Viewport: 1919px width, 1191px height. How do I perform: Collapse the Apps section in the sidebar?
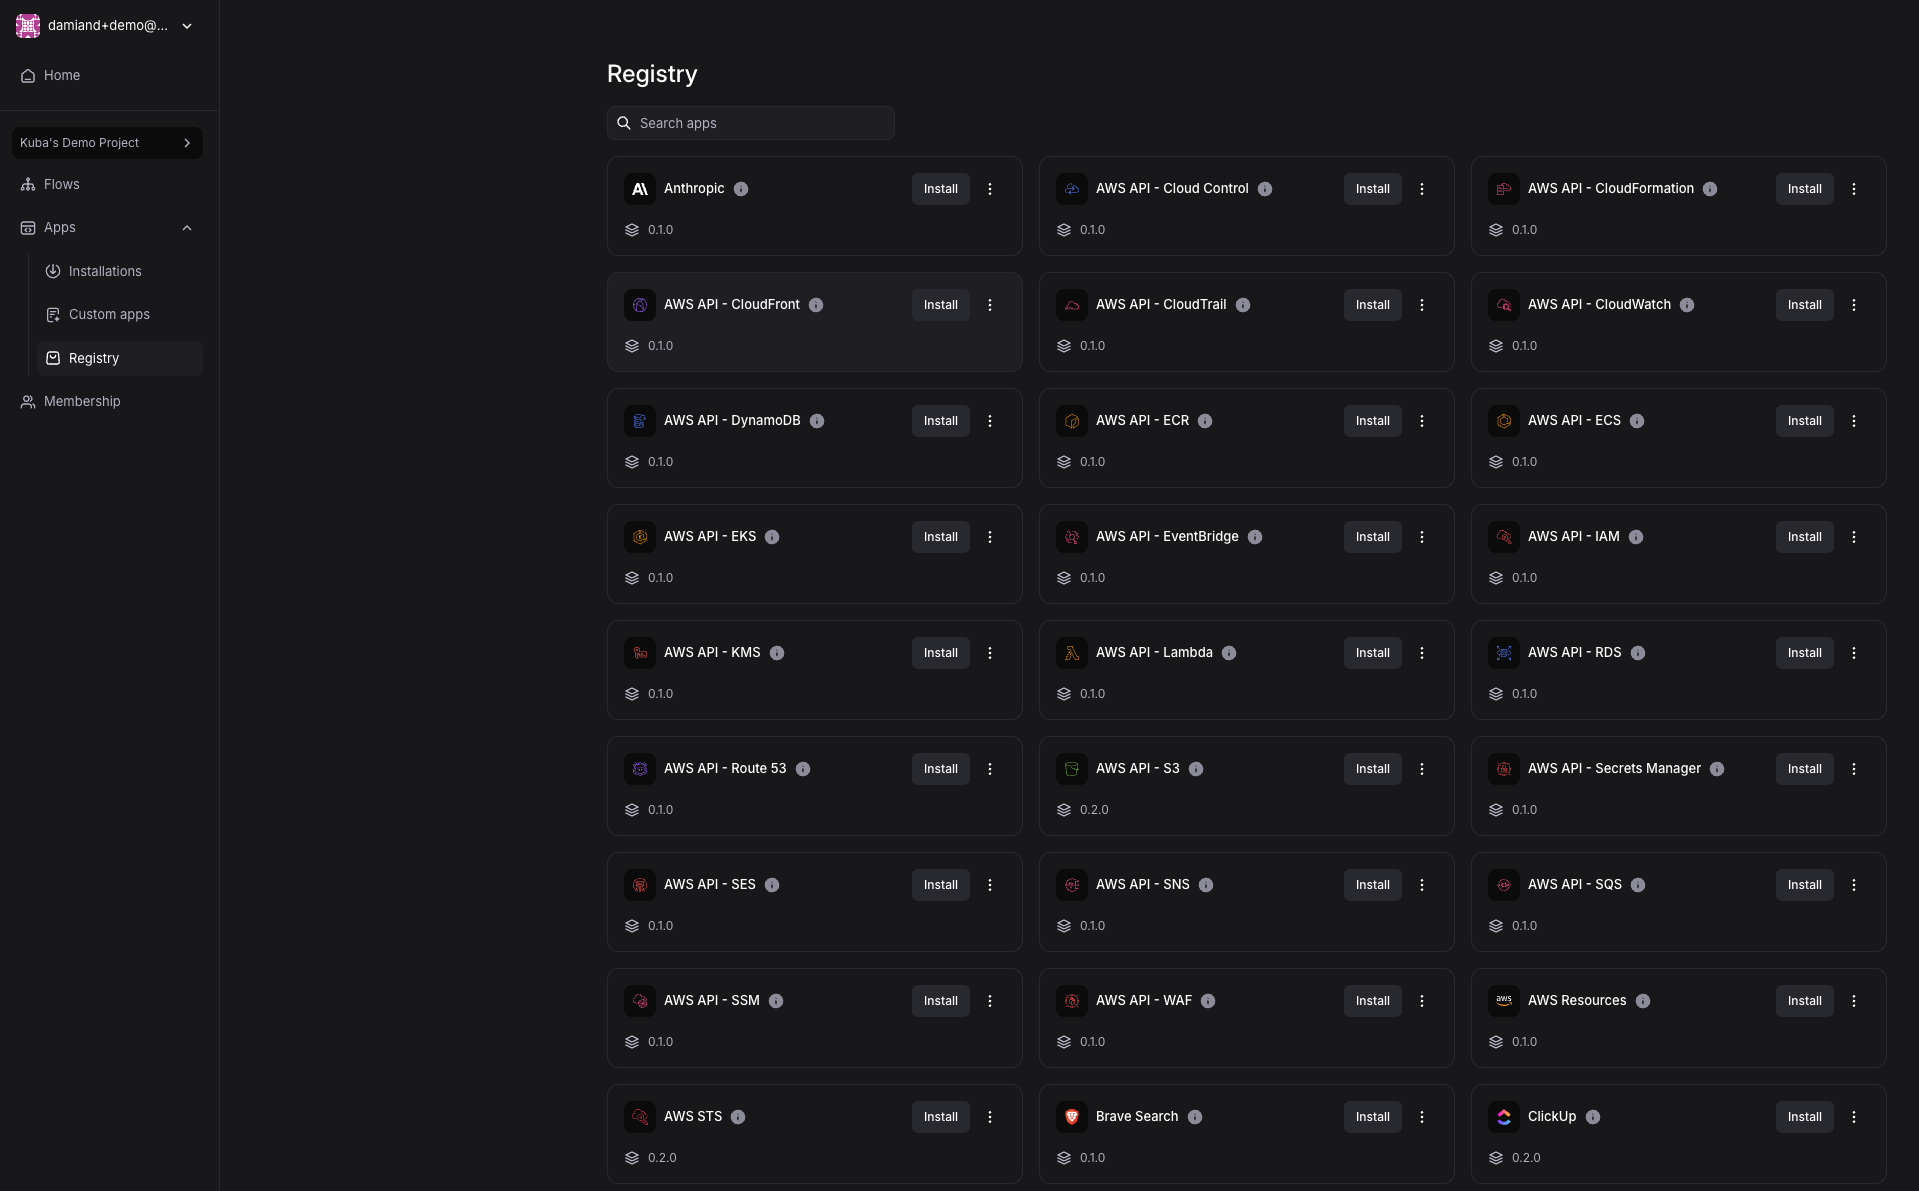pos(187,228)
